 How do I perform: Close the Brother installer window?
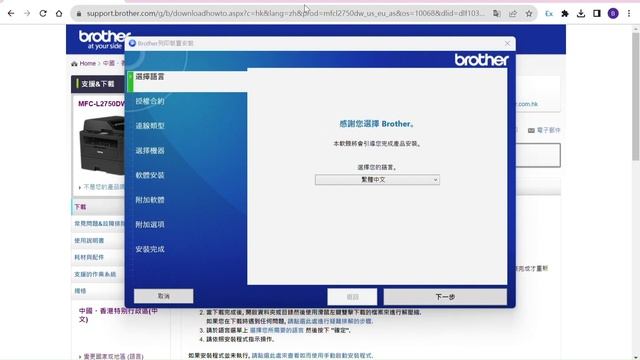(507, 43)
